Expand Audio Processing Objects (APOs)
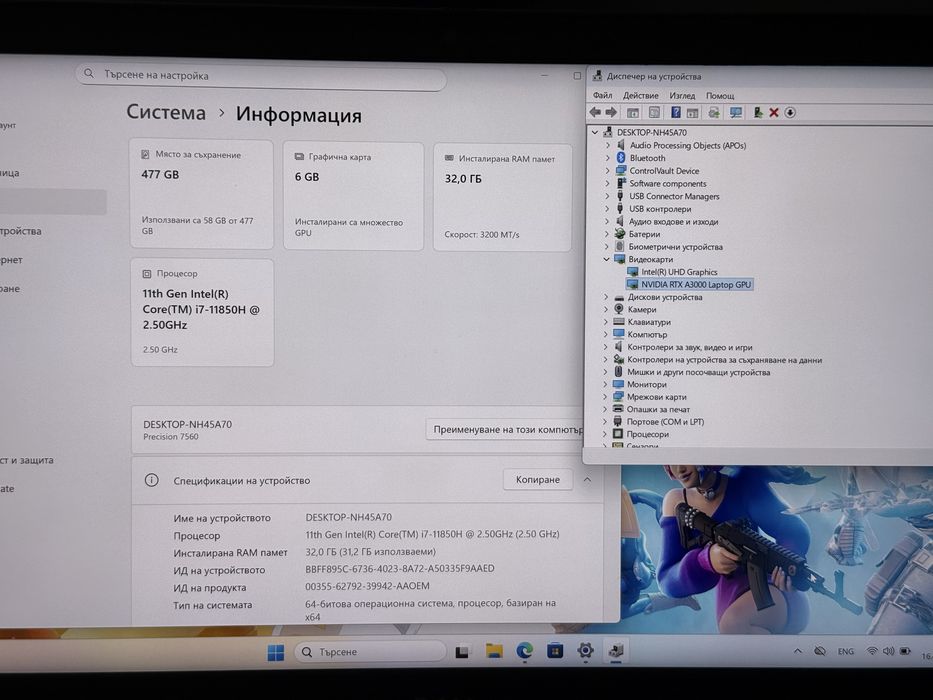The image size is (933, 700). (608, 145)
